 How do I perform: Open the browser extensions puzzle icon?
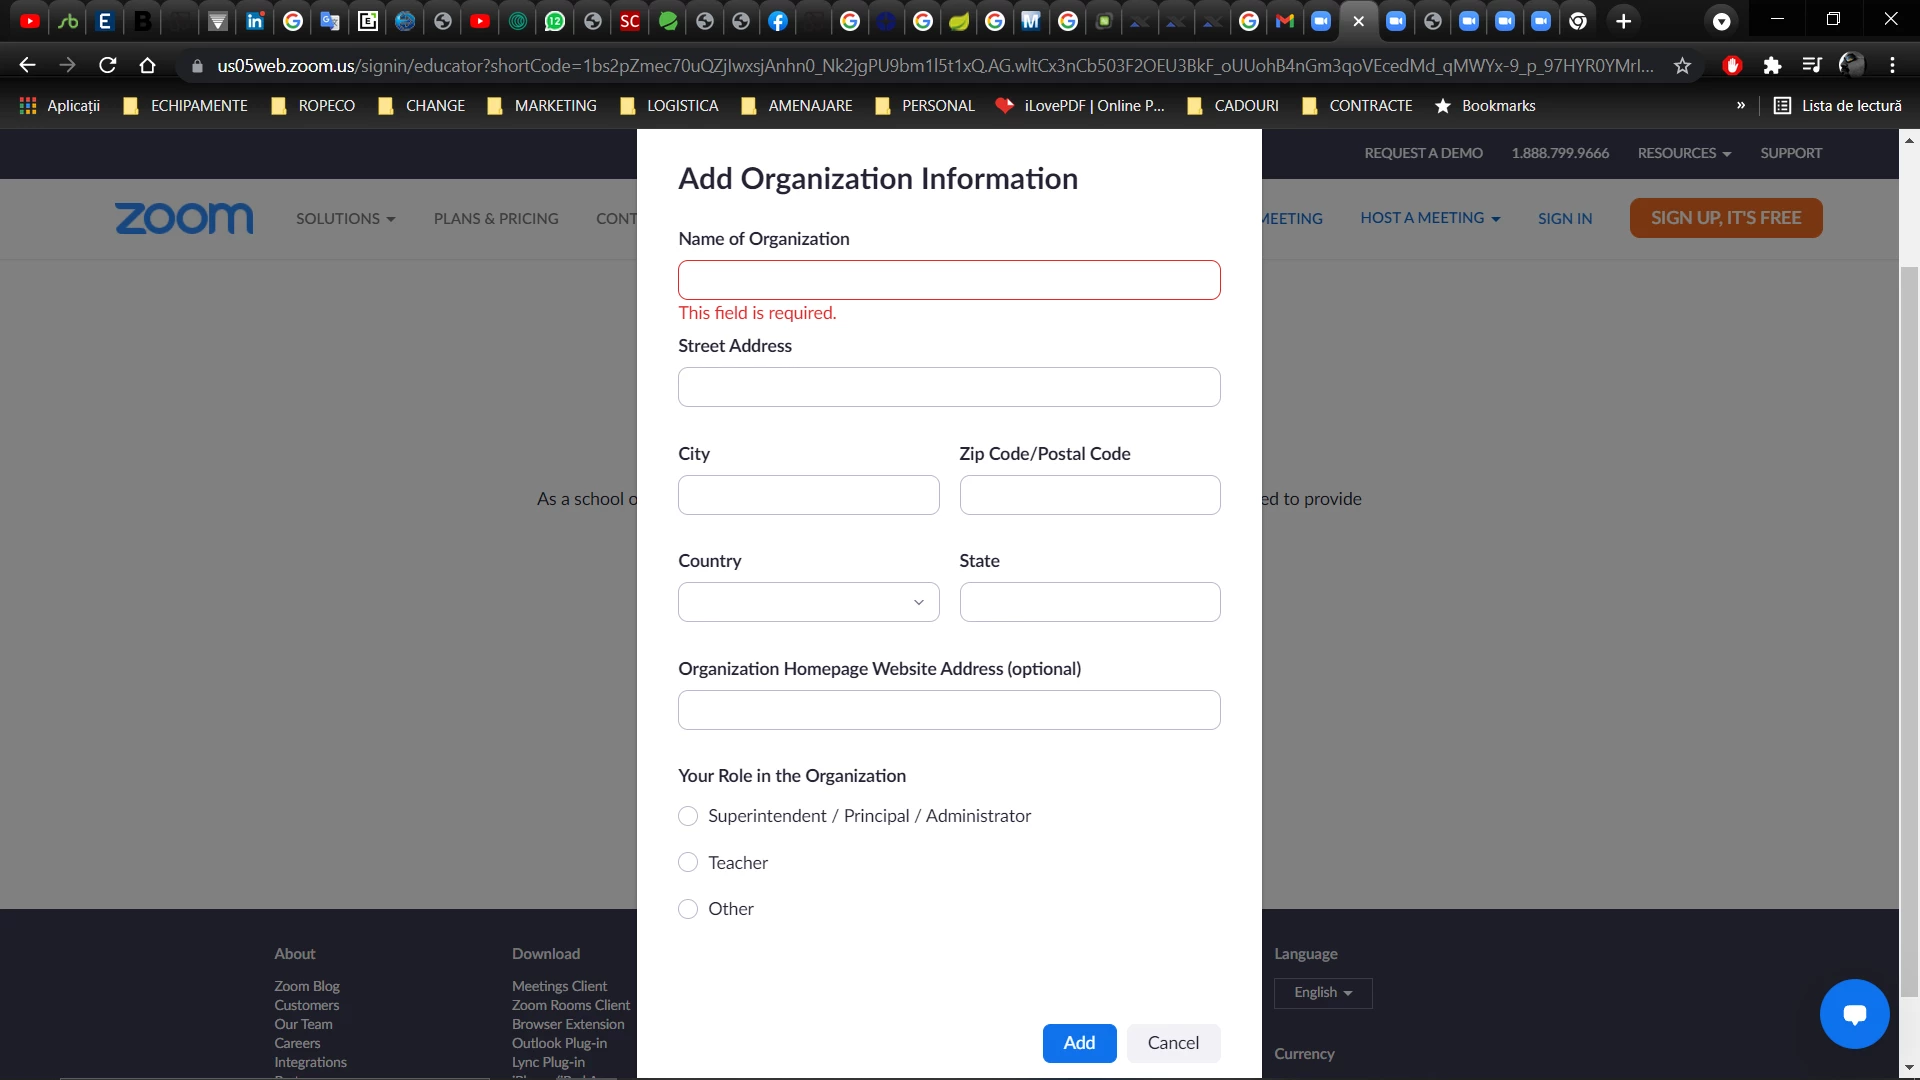tap(1772, 66)
